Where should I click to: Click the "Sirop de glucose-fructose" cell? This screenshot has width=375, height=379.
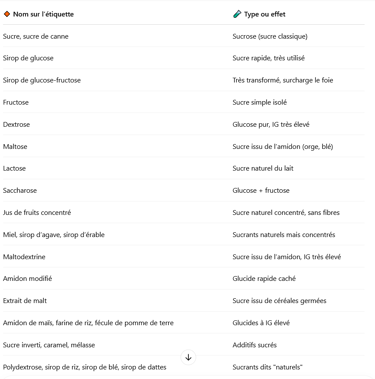click(42, 80)
